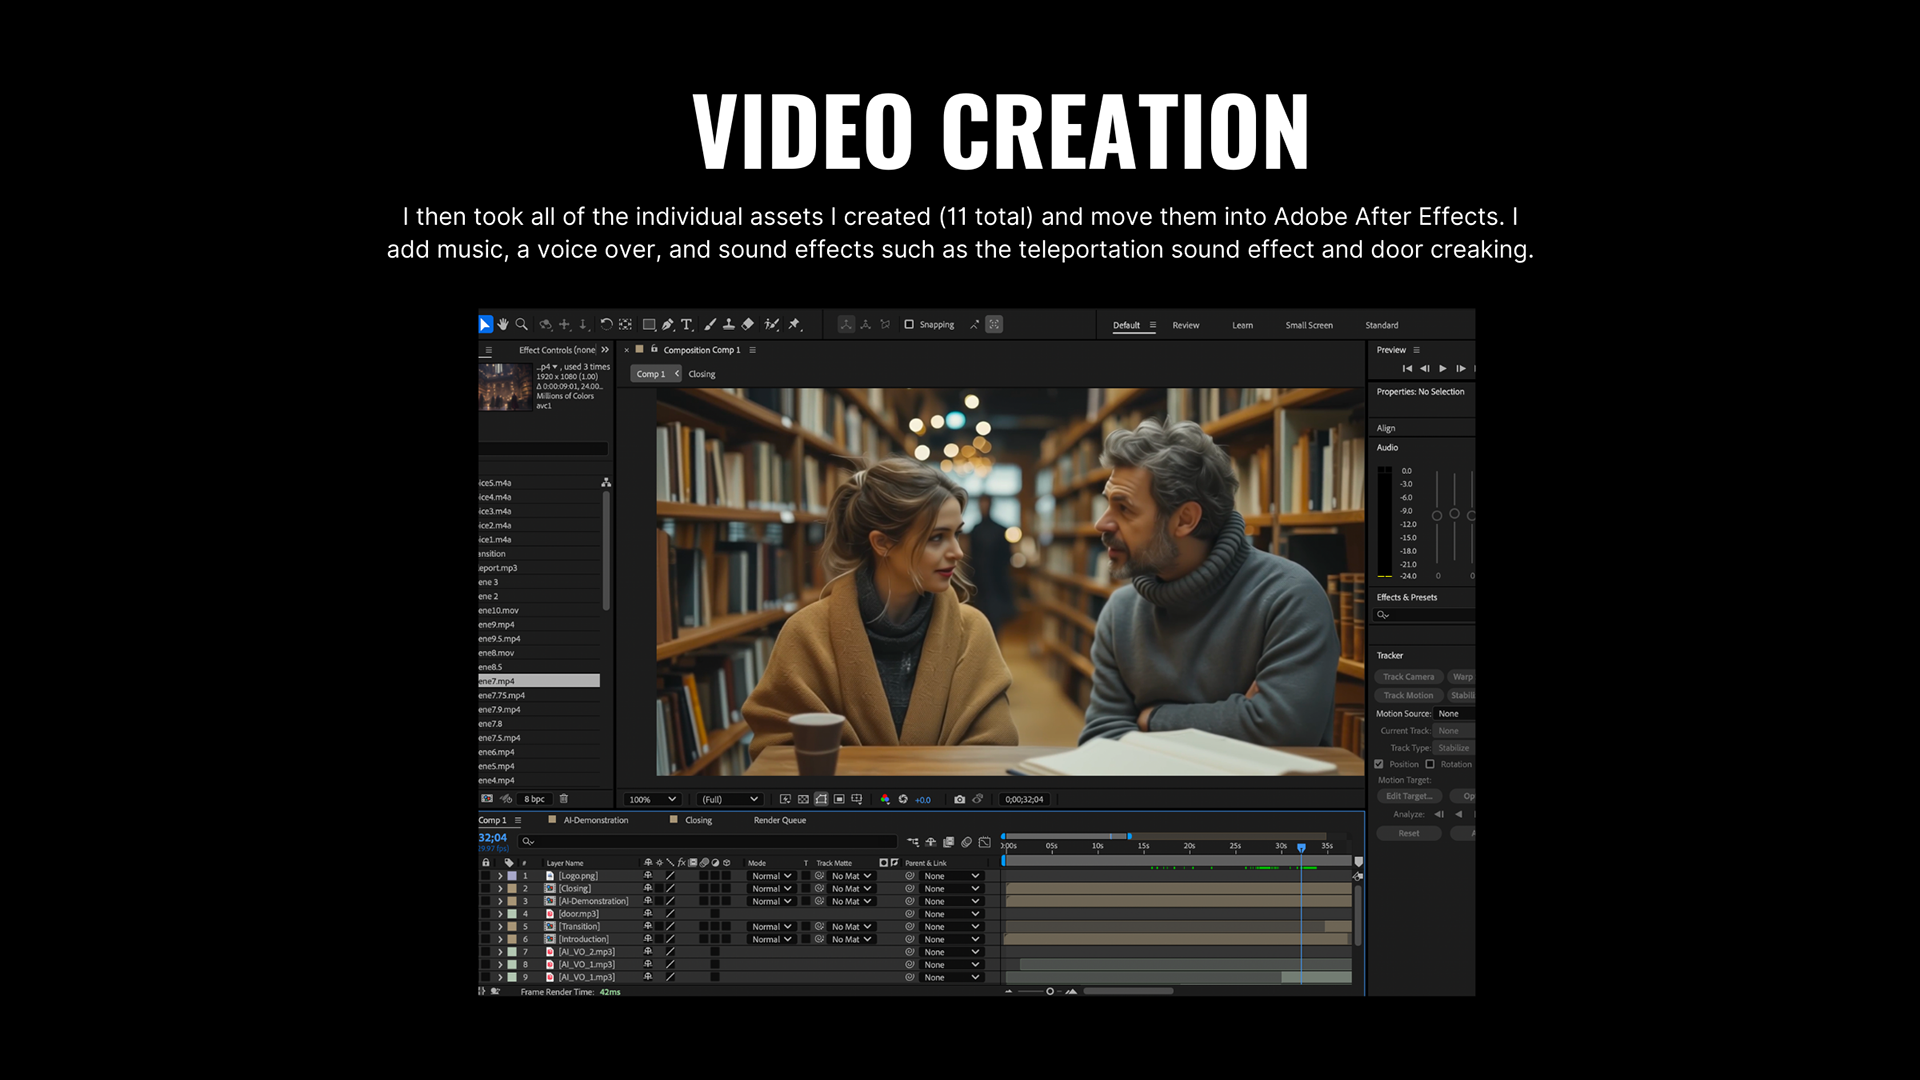The height and width of the screenshot is (1080, 1920).
Task: Select the Hand tool
Action: point(503,324)
